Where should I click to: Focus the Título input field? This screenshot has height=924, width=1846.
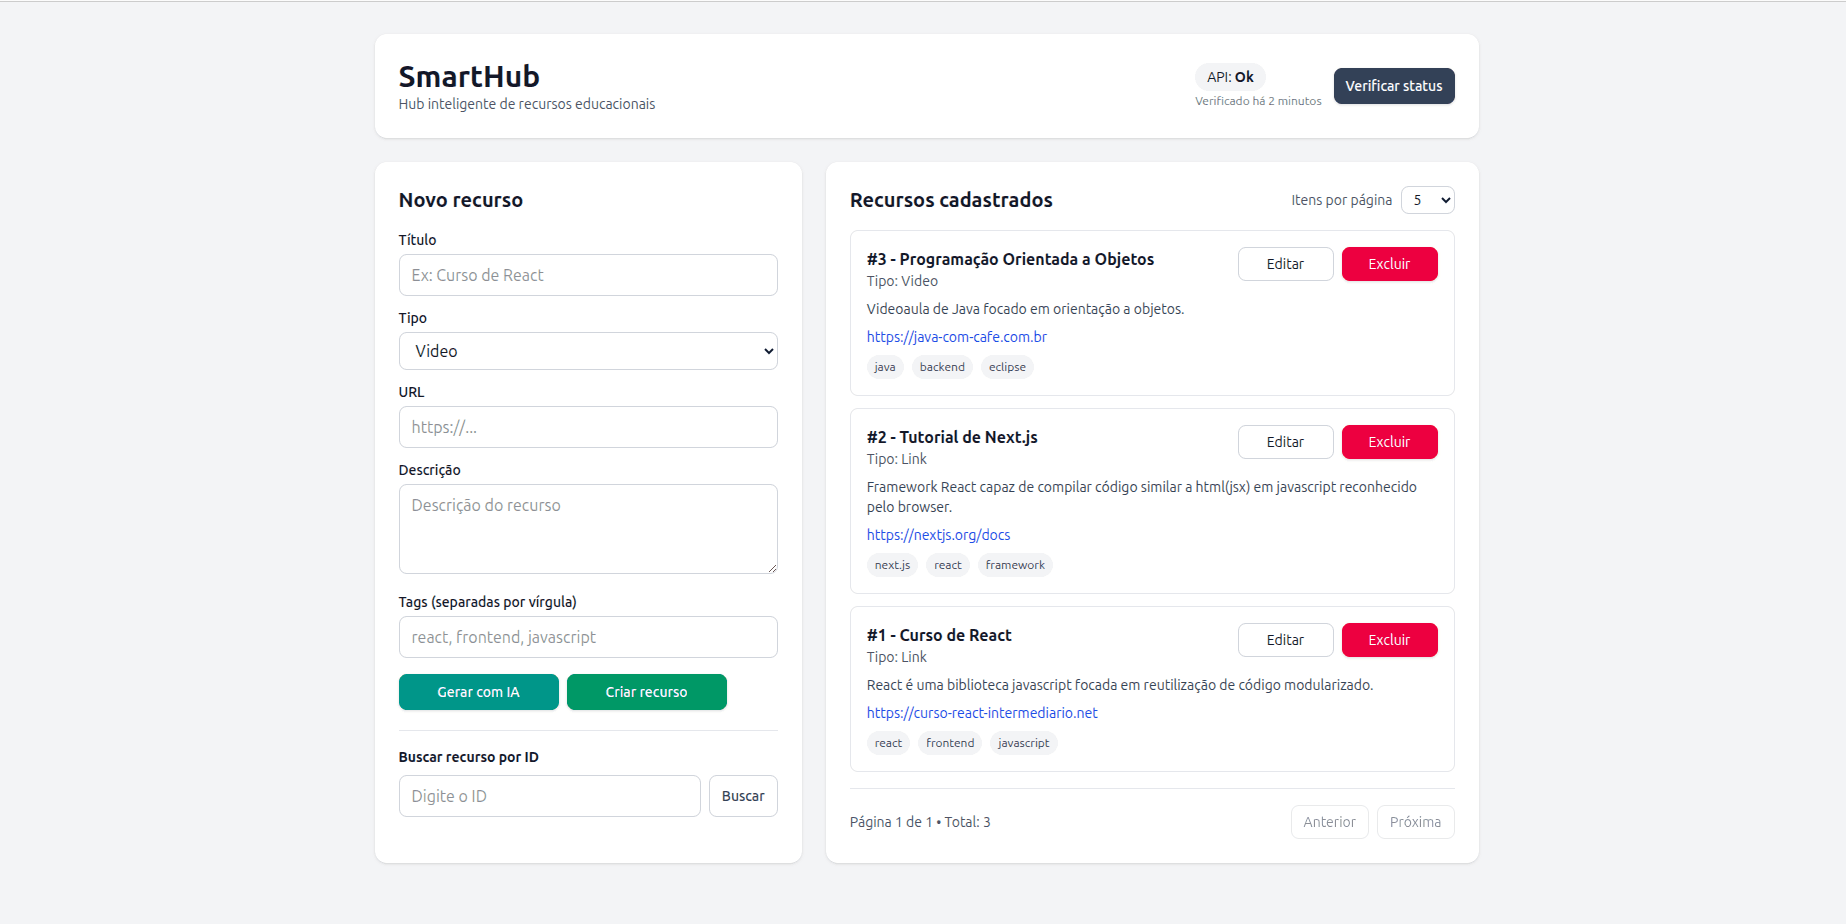[x=588, y=275]
